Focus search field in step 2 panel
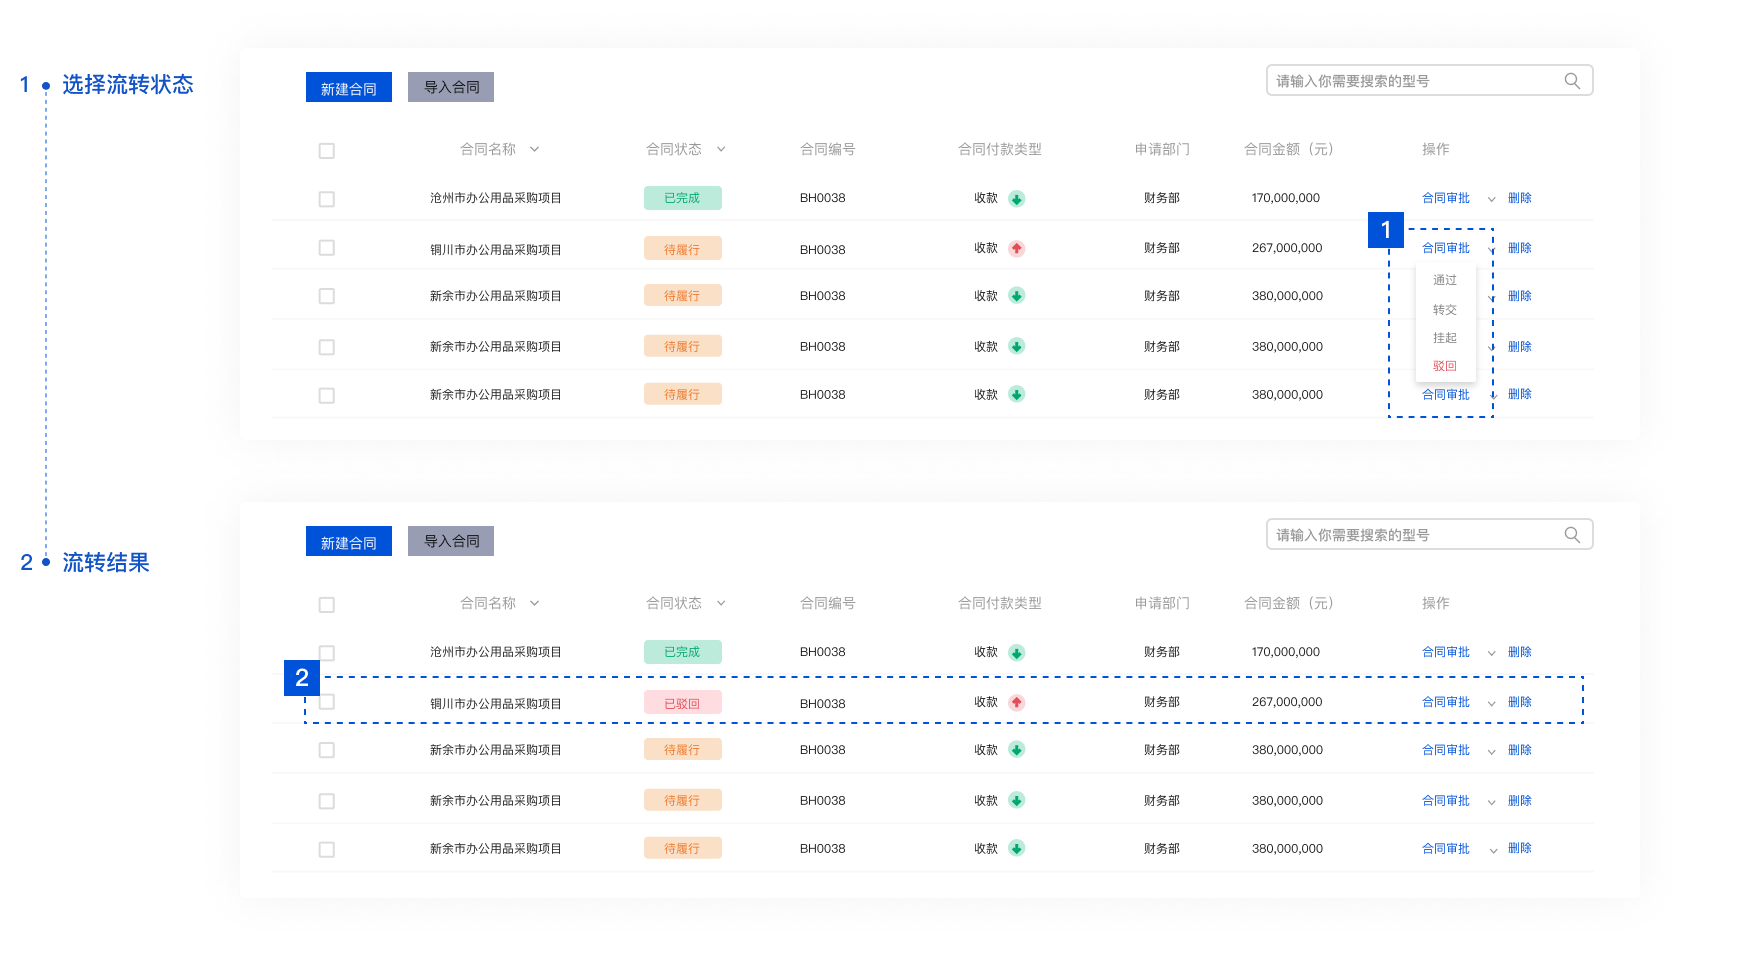 tap(1429, 535)
